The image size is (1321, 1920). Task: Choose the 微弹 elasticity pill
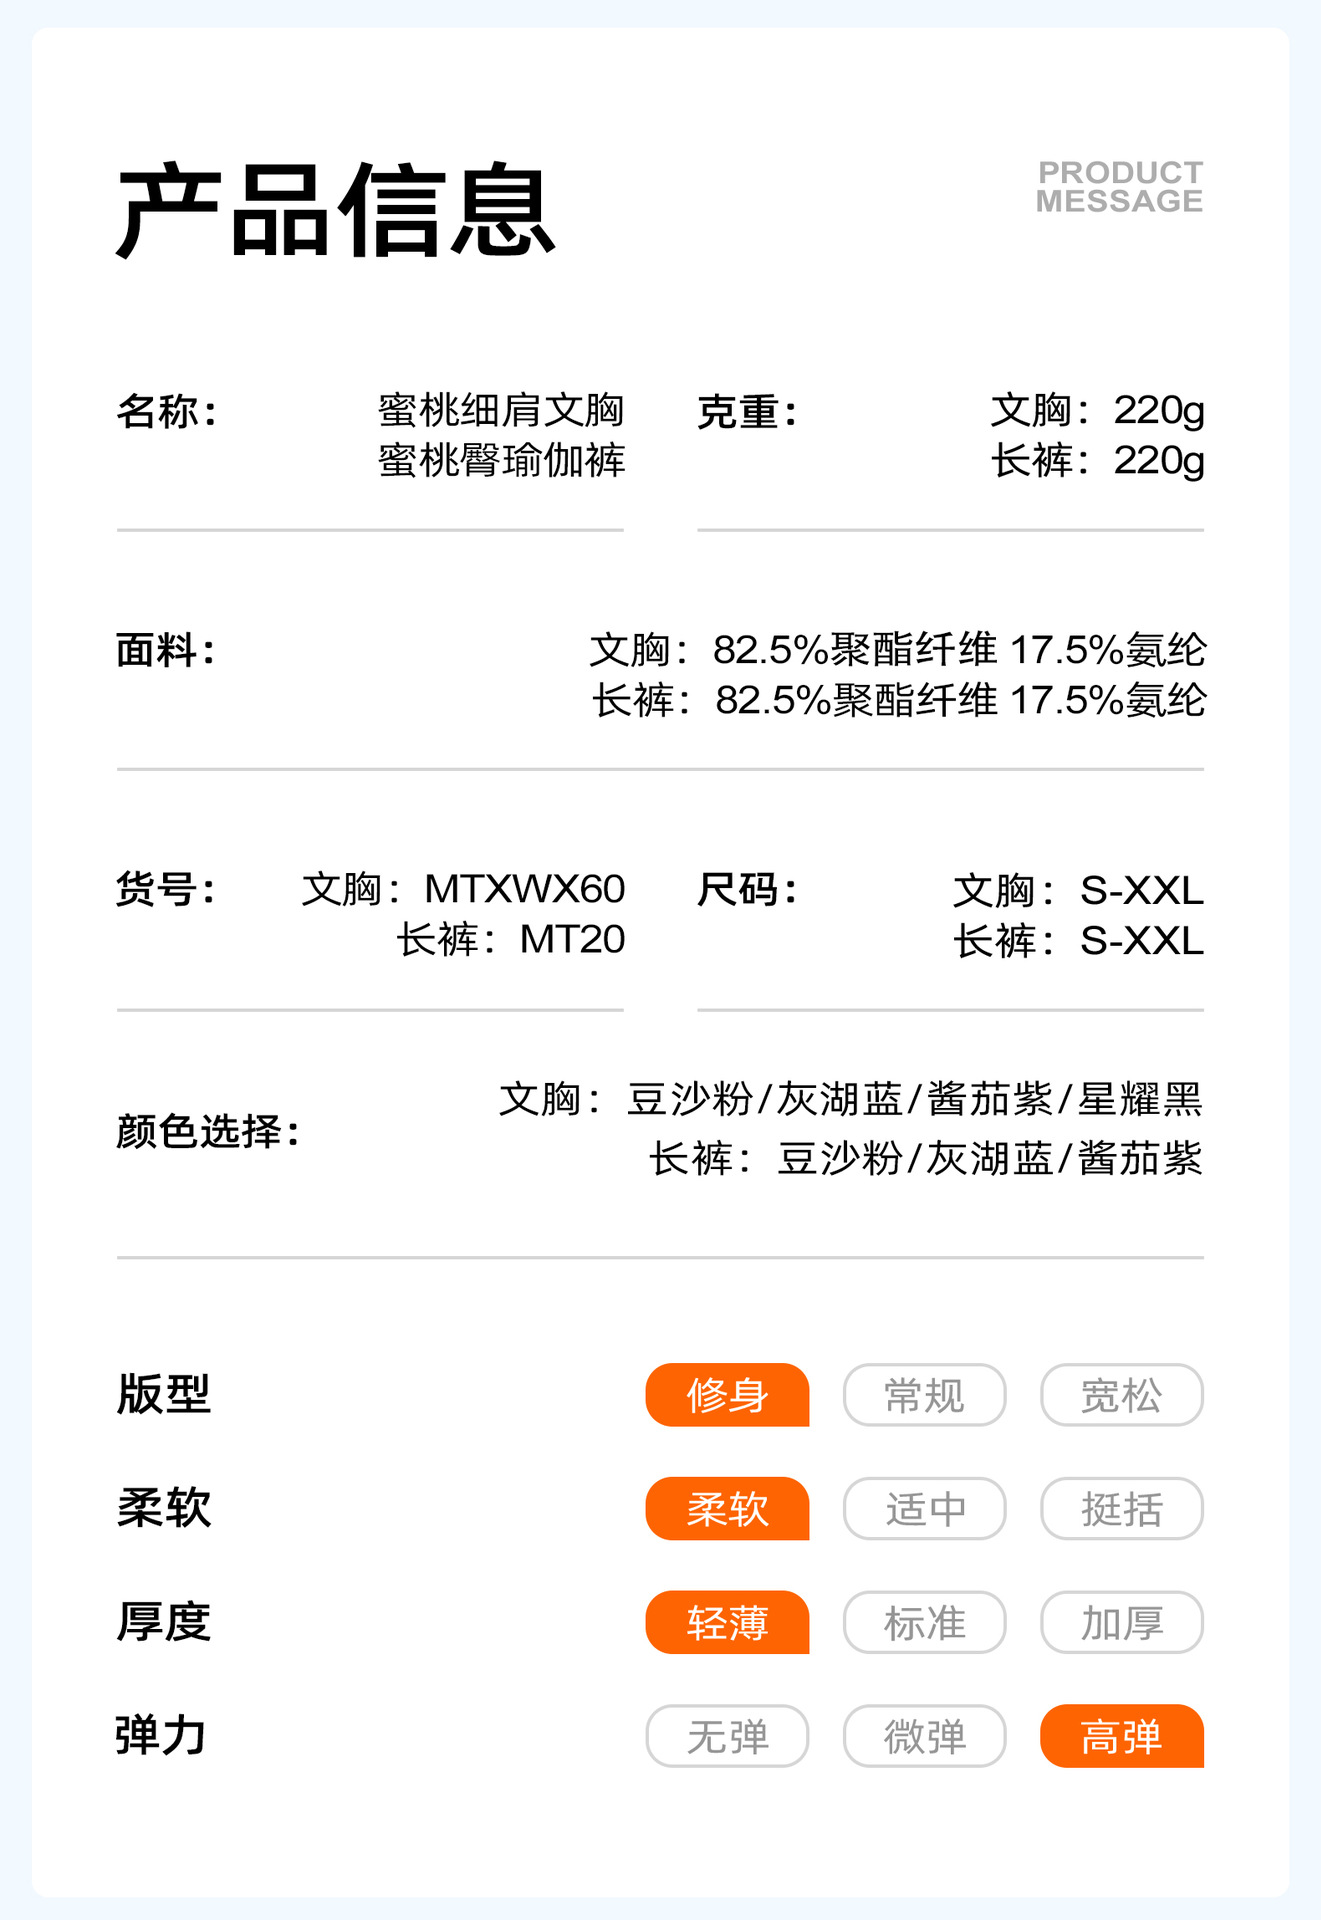pos(924,1736)
